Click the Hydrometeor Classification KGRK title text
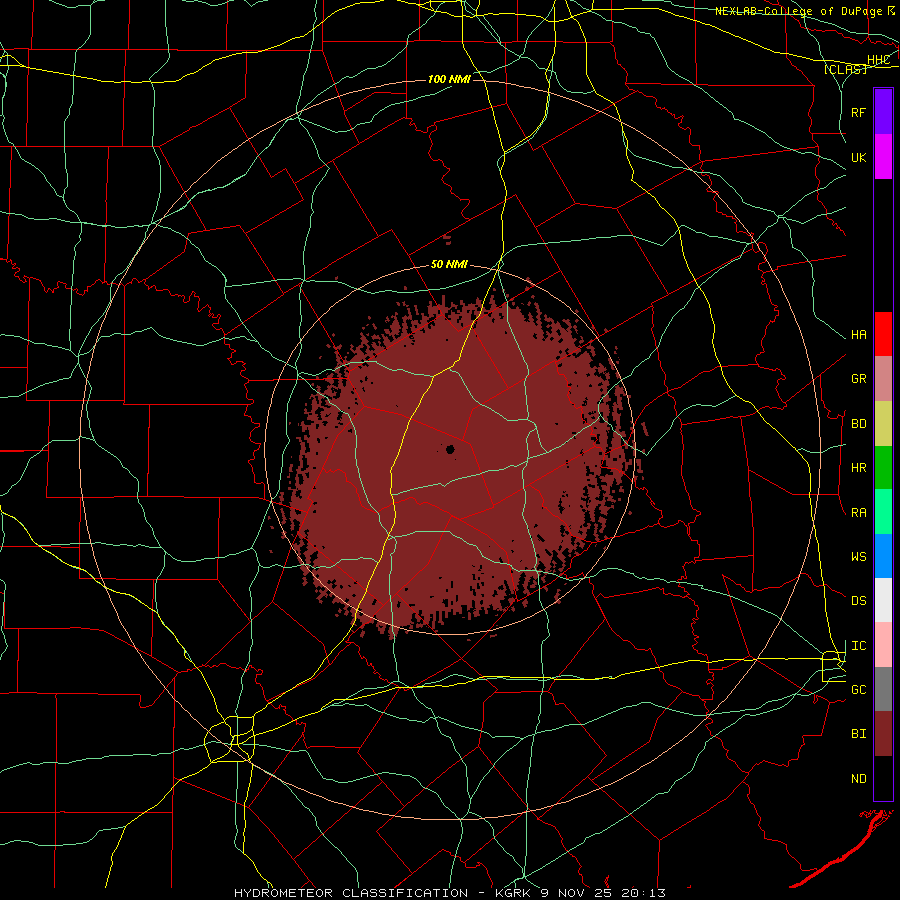900x900 pixels. 450,893
